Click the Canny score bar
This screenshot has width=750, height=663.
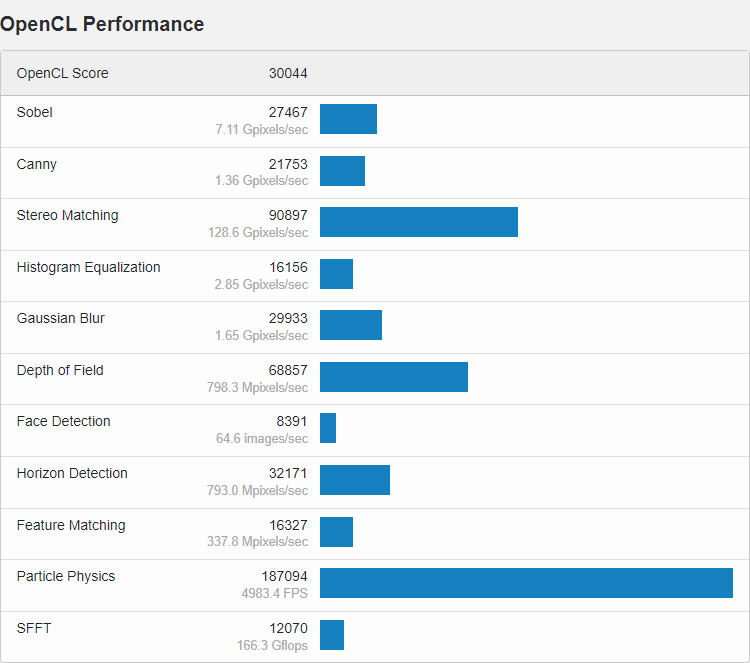click(x=342, y=171)
